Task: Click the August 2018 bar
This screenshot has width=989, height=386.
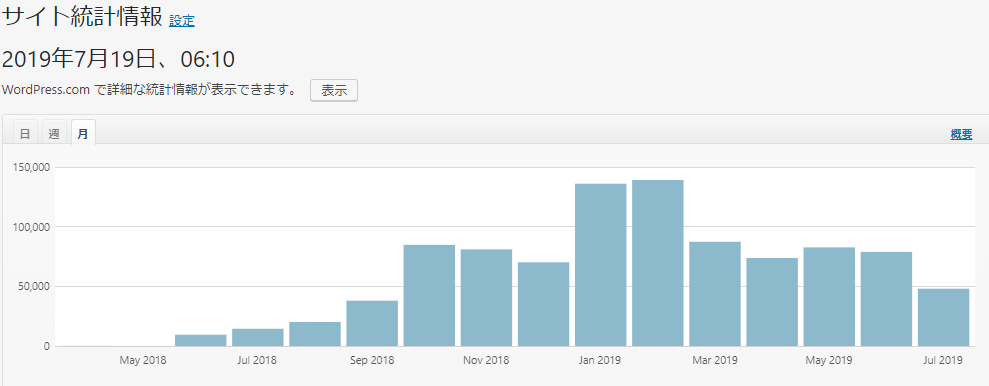Action: tap(315, 334)
